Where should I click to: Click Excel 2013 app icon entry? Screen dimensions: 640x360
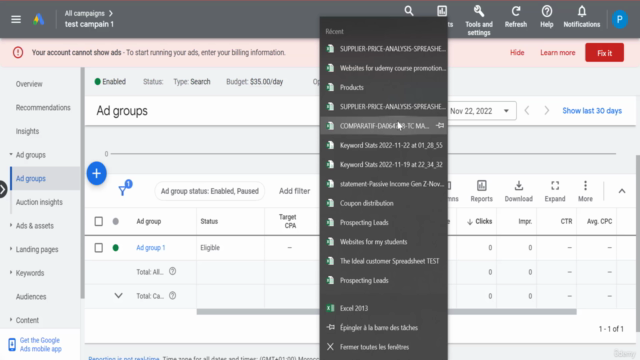click(x=330, y=308)
